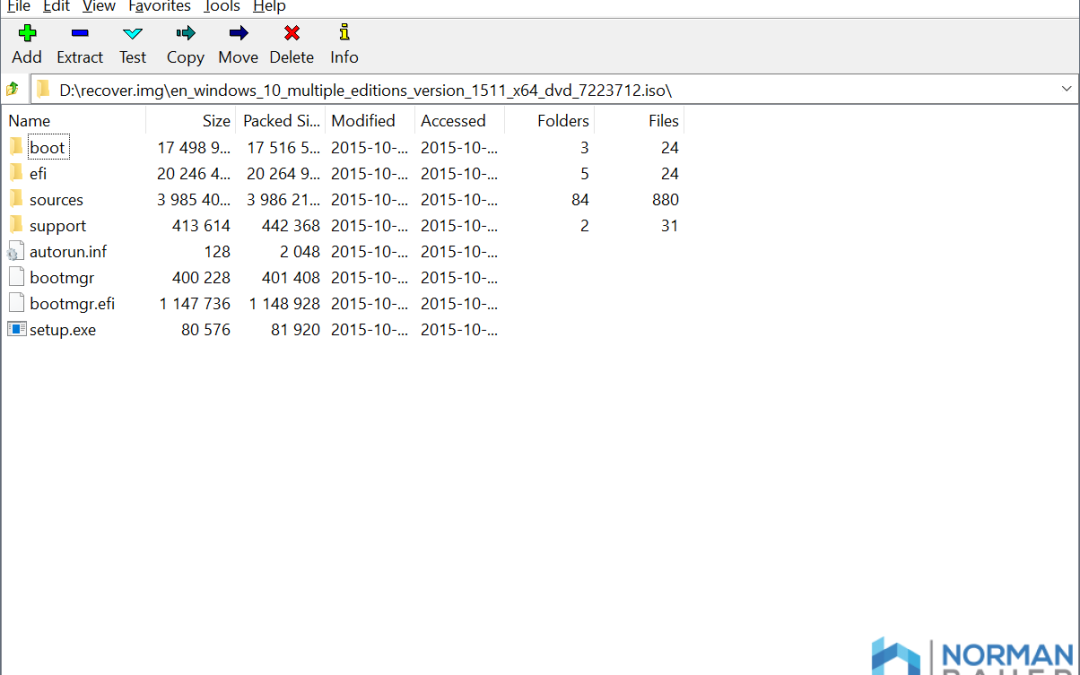The image size is (1080, 675).
Task: Click packed size 1 148 928 of bootmgr.efi
Action: point(284,304)
